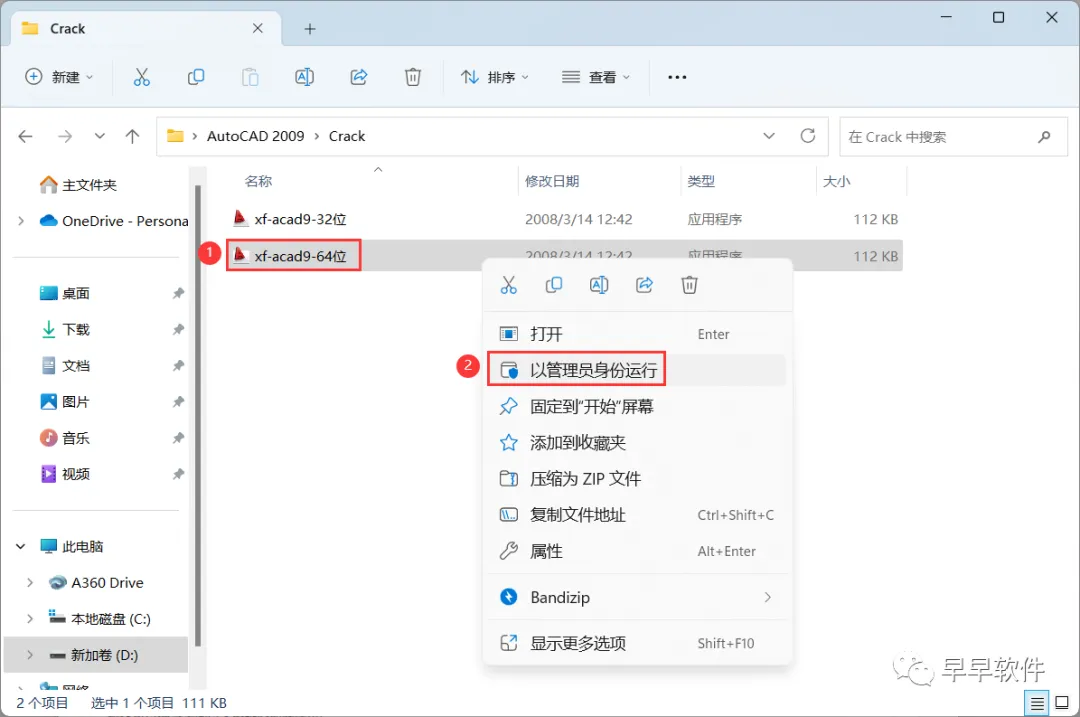Click Delete icon in context menu
Viewport: 1080px width, 717px height.
pyautogui.click(x=689, y=285)
